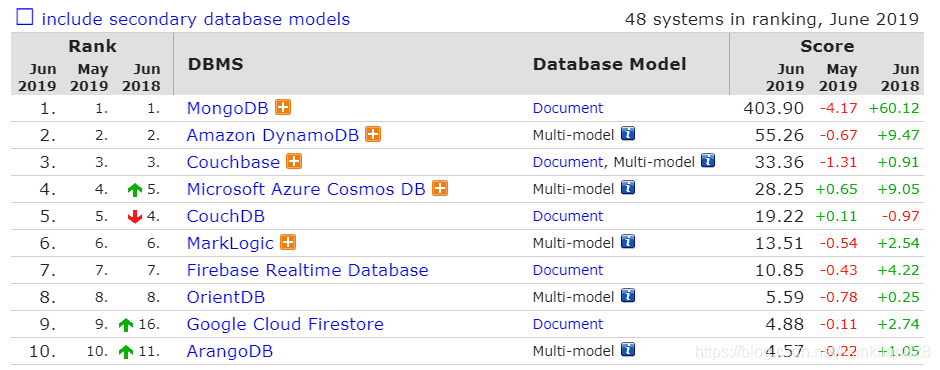This screenshot has height=370, width=940.
Task: Click the orange plus icon beside MongoDB
Action: (283, 107)
